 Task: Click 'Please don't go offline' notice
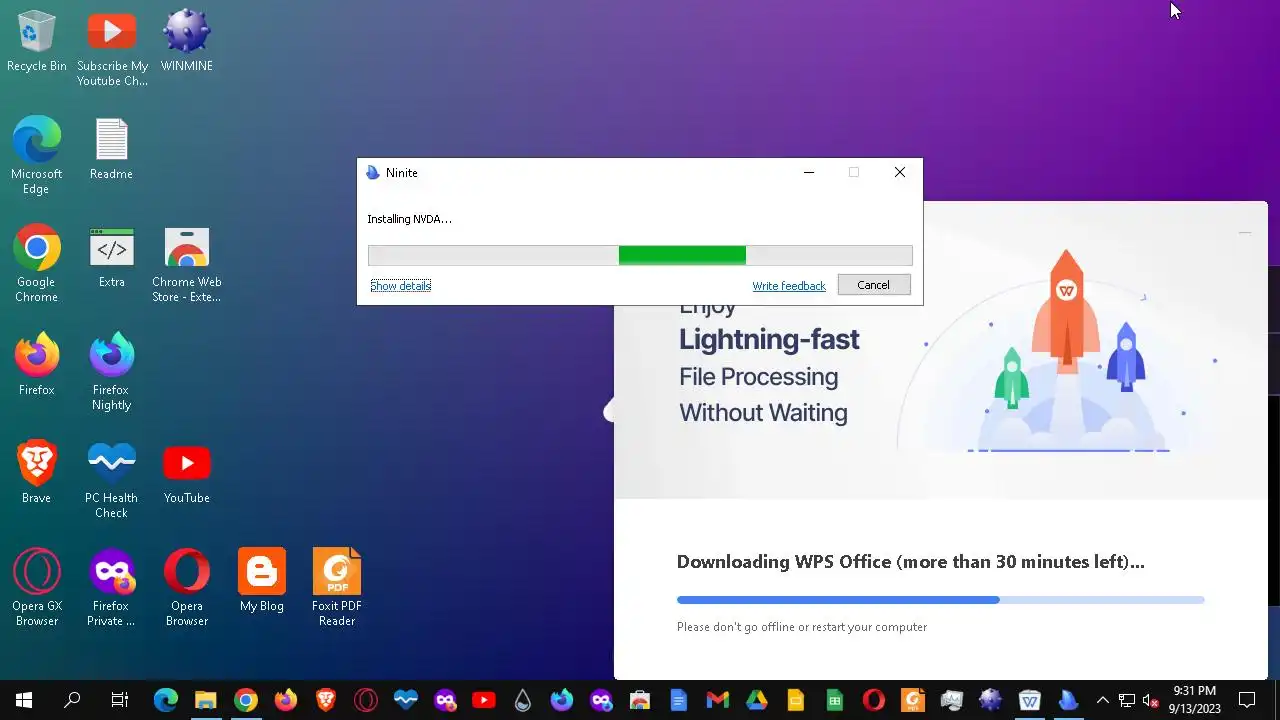click(802, 627)
